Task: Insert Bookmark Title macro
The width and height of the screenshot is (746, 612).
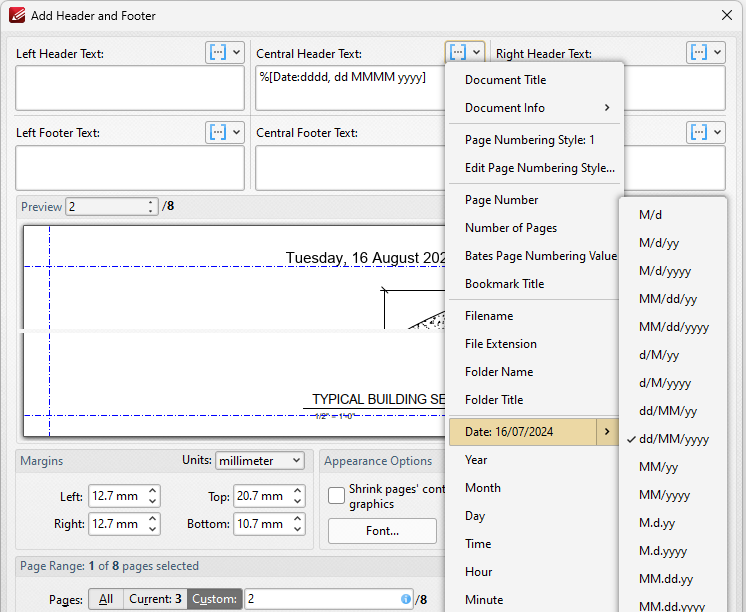Action: click(x=534, y=284)
